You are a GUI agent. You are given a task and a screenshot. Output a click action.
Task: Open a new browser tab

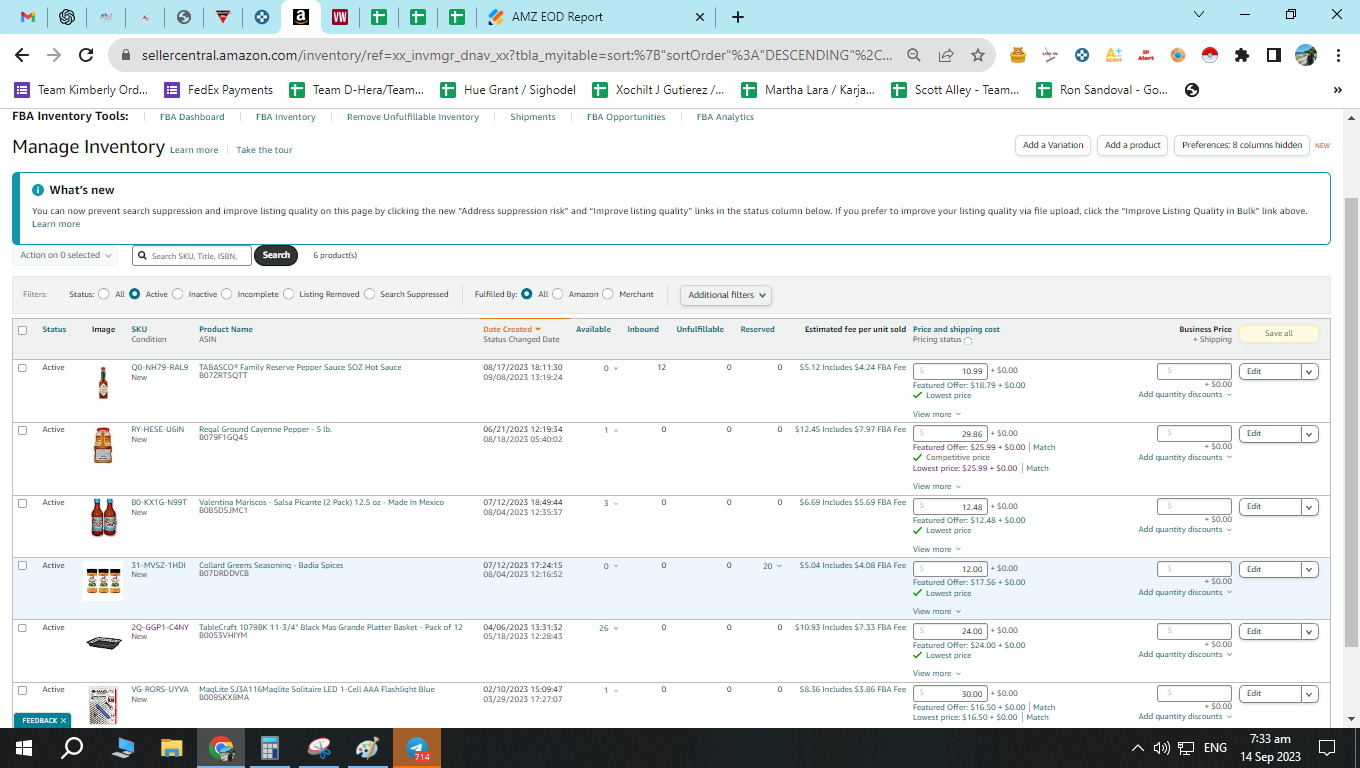738,17
